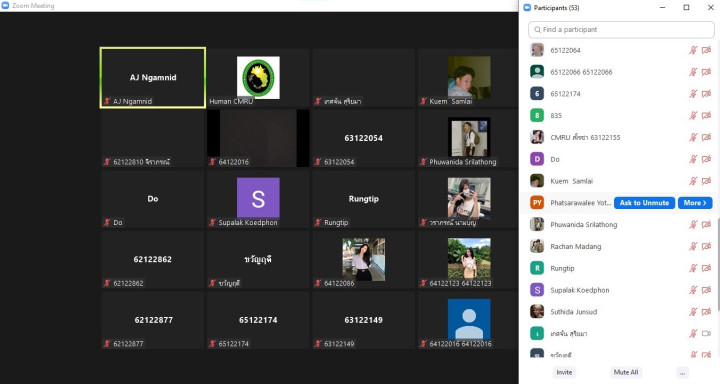This screenshot has height=384, width=720.
Task: Open the ellipsis menu beside Mute All
Action: pyautogui.click(x=682, y=373)
